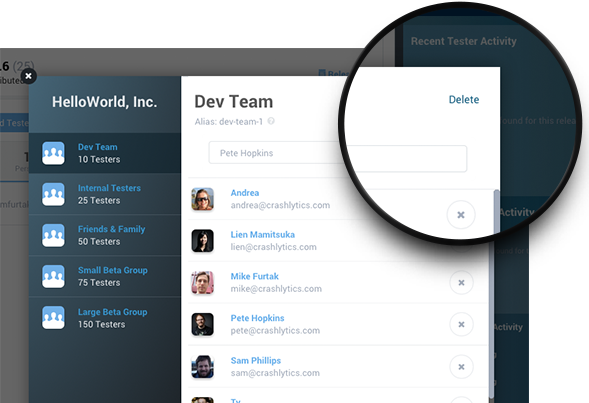Image resolution: width=589 pixels, height=403 pixels.
Task: Click the Large Beta Group icon
Action: click(53, 317)
